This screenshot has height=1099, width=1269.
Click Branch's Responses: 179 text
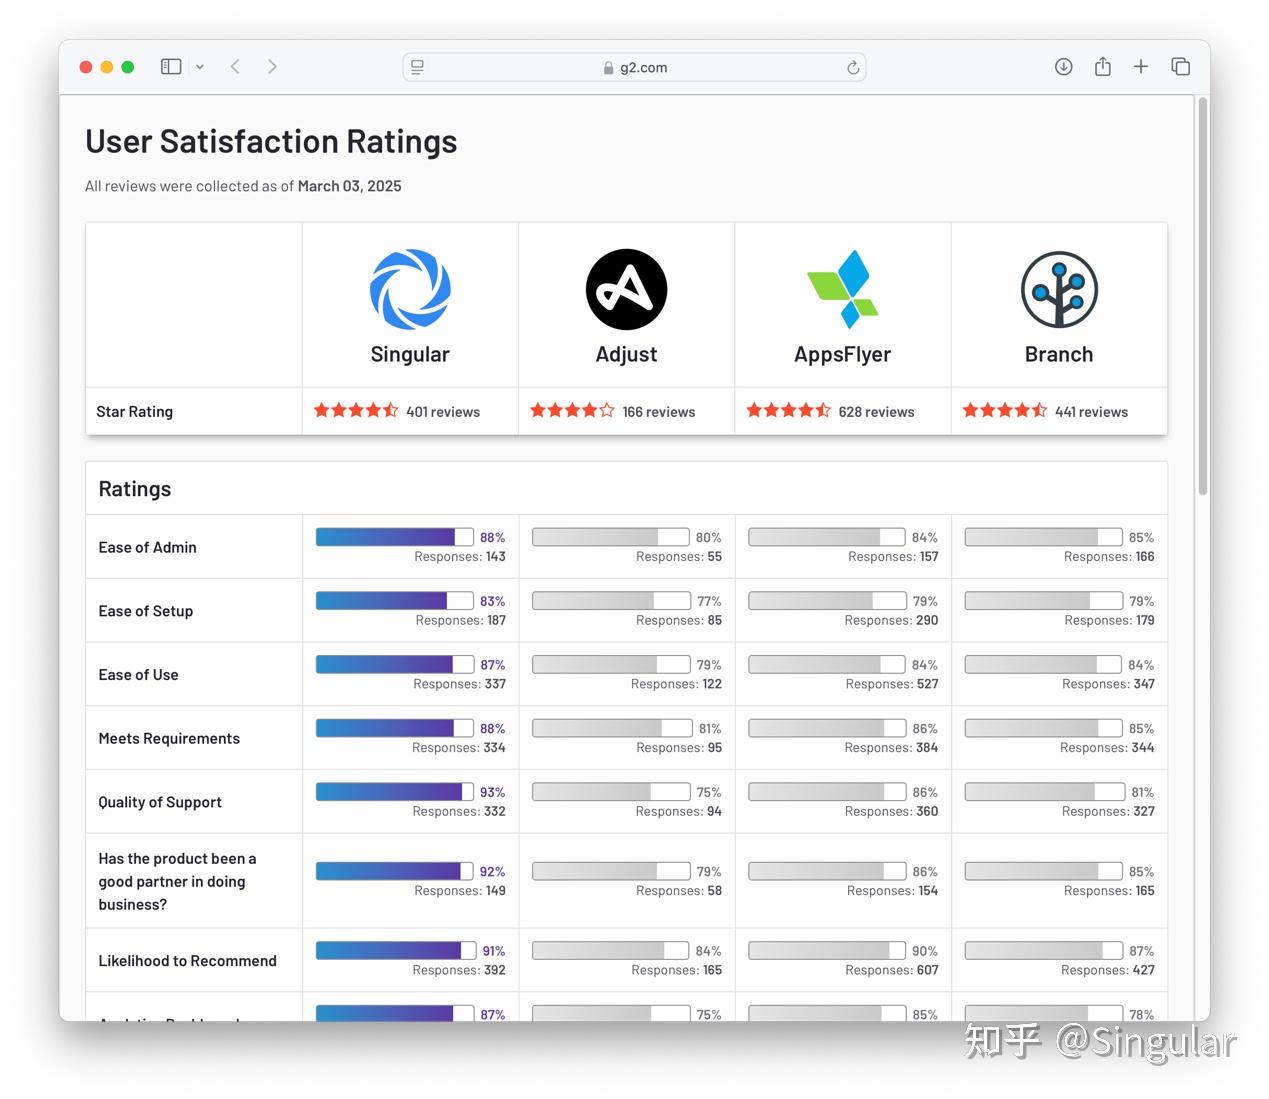click(x=1109, y=620)
